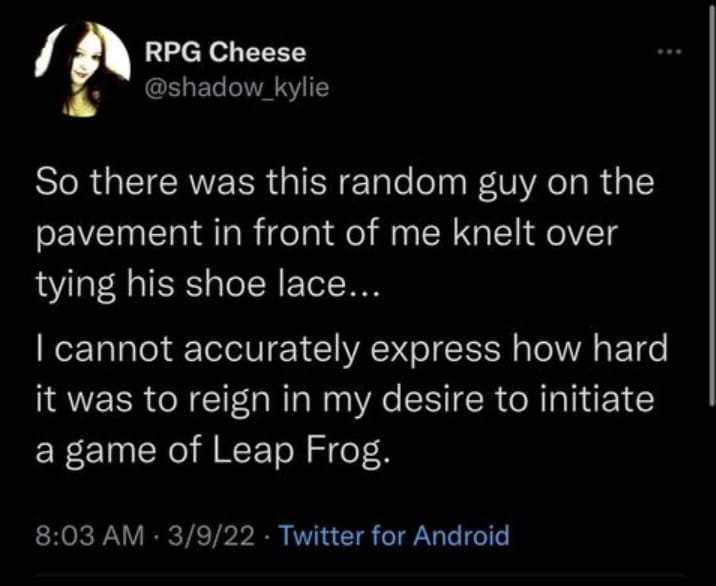Open the RPG Cheese display name
This screenshot has width=716, height=586.
pos(225,51)
